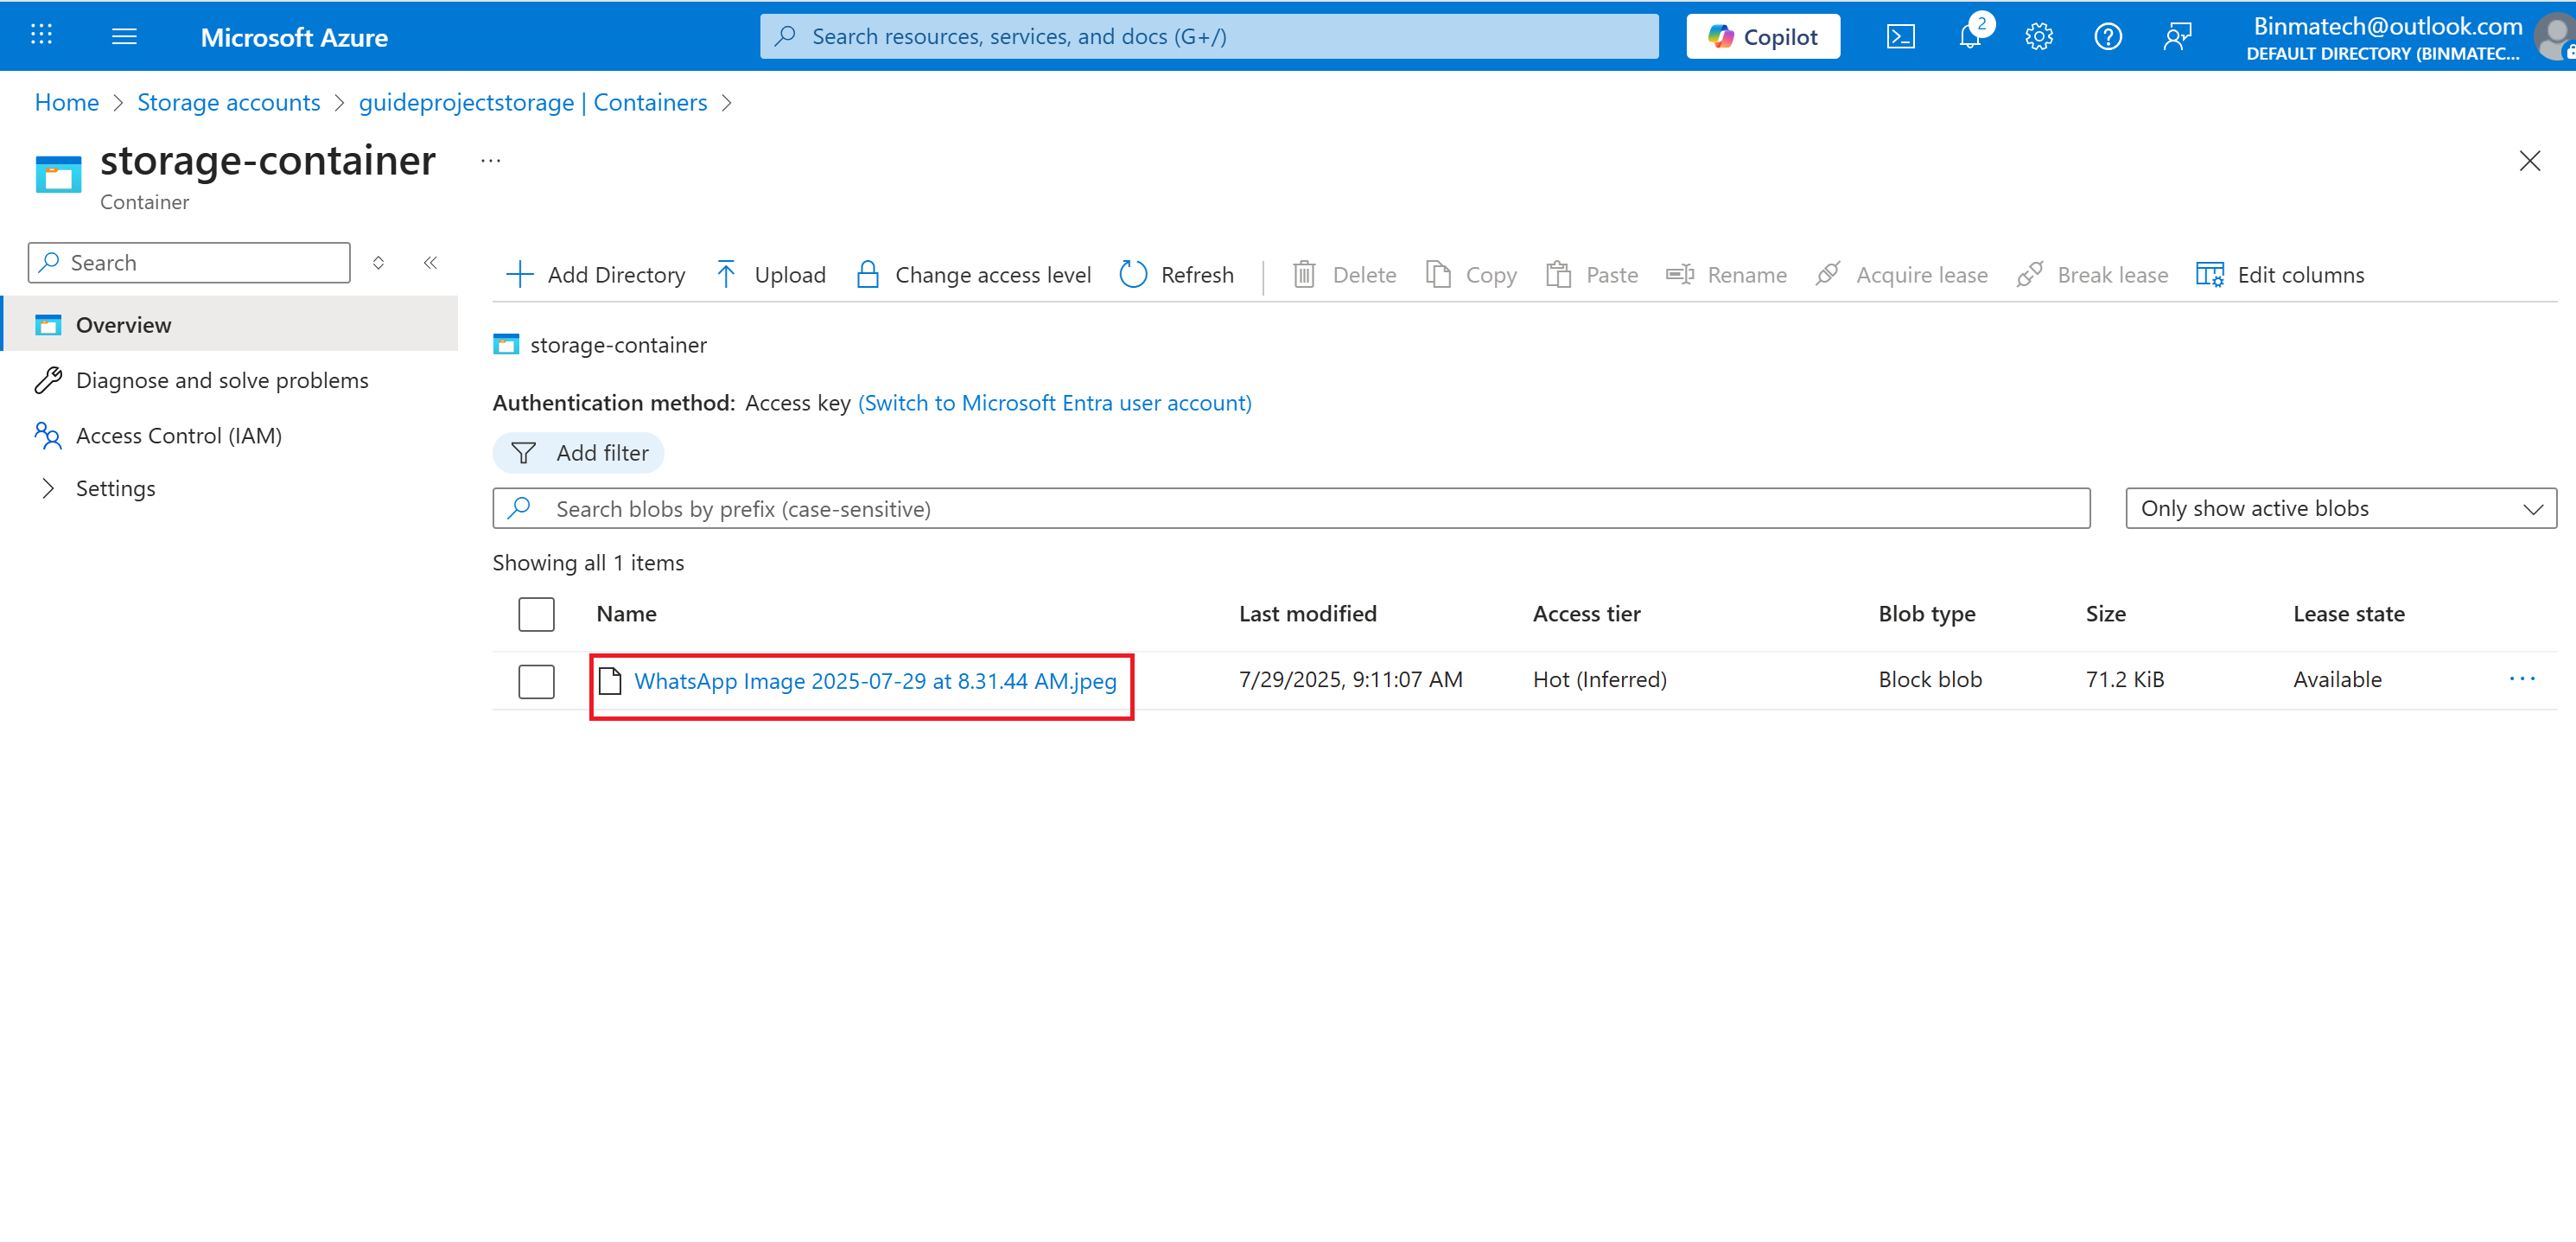Open the Only show active blobs dropdown
The height and width of the screenshot is (1242, 2576).
click(2340, 509)
